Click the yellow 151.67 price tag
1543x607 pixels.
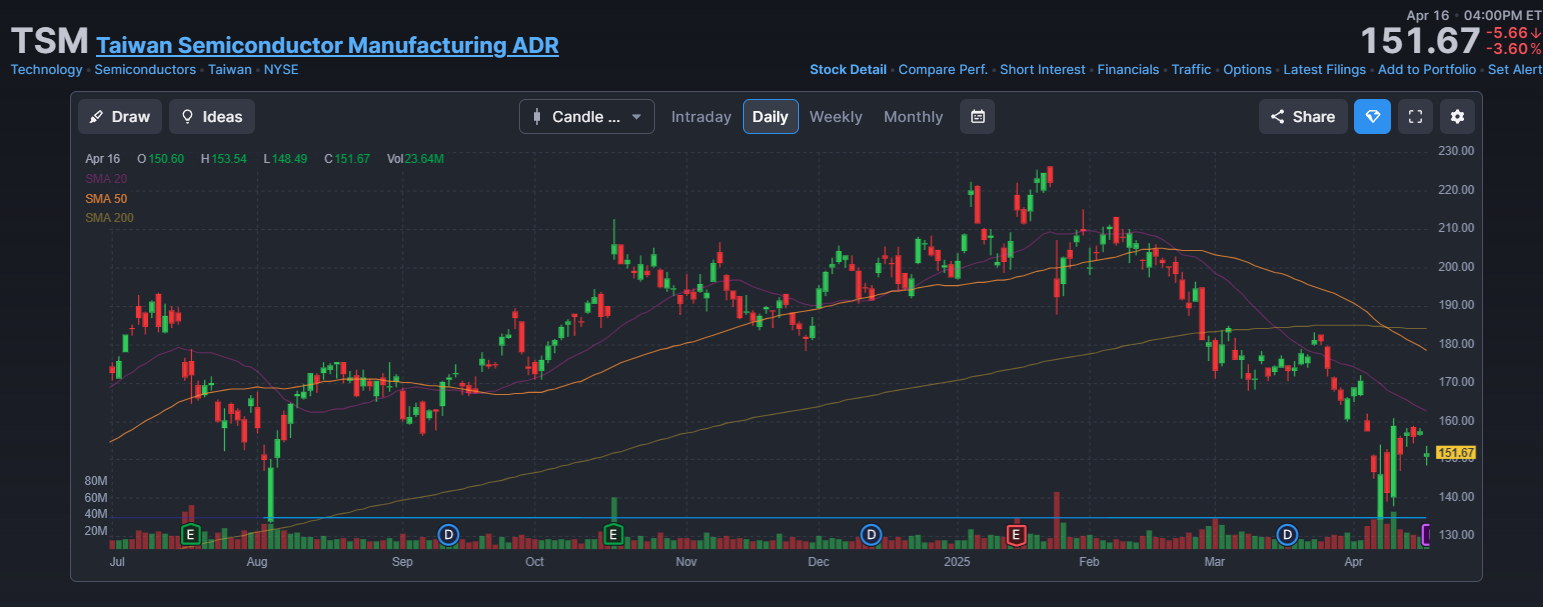(x=1455, y=453)
